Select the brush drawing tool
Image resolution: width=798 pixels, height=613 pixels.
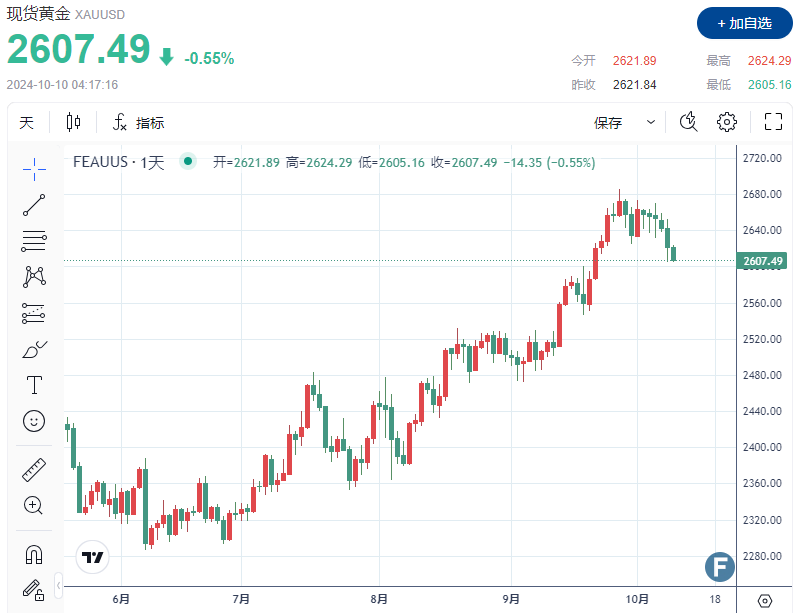click(x=35, y=349)
